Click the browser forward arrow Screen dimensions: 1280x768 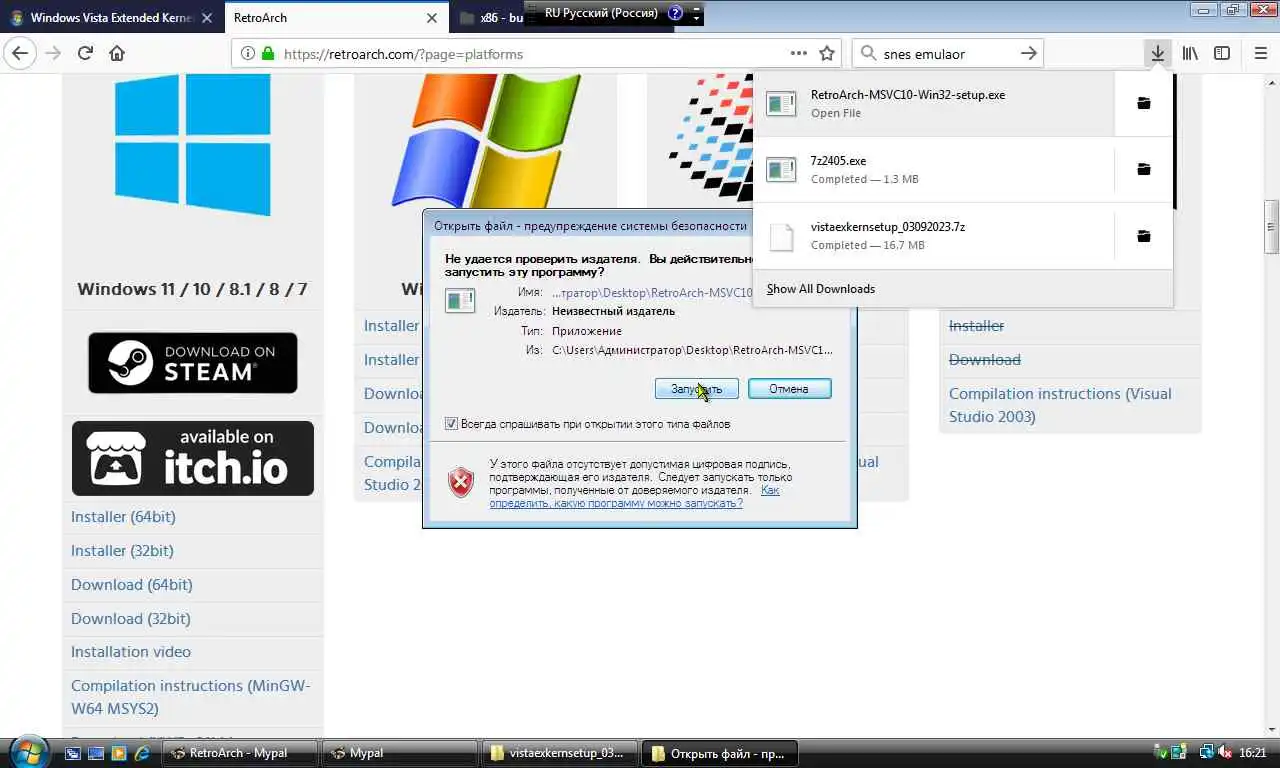point(53,53)
